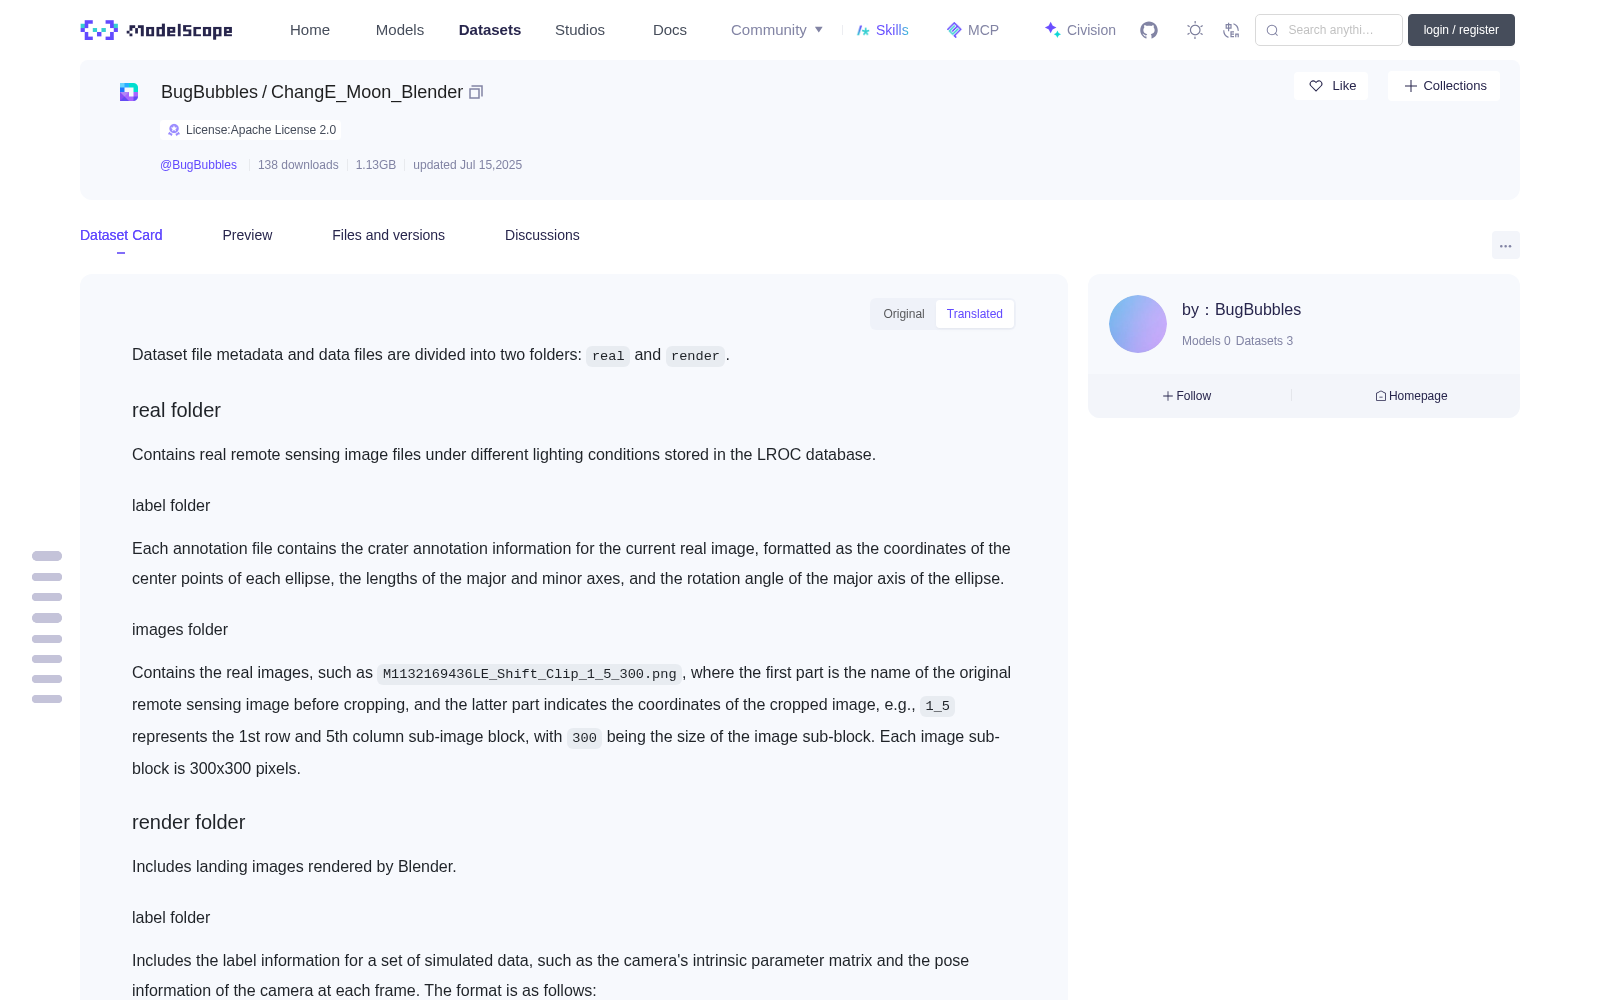Click the by：BugBubbles author name
The width and height of the screenshot is (1600, 1000).
(1241, 310)
